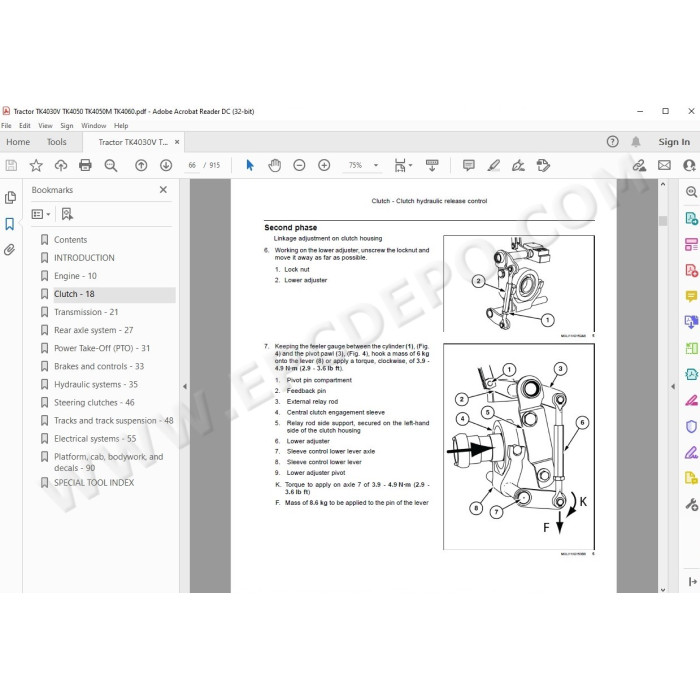
Task: Open the Transmission - 21 bookmark
Action: pyautogui.click(x=86, y=312)
